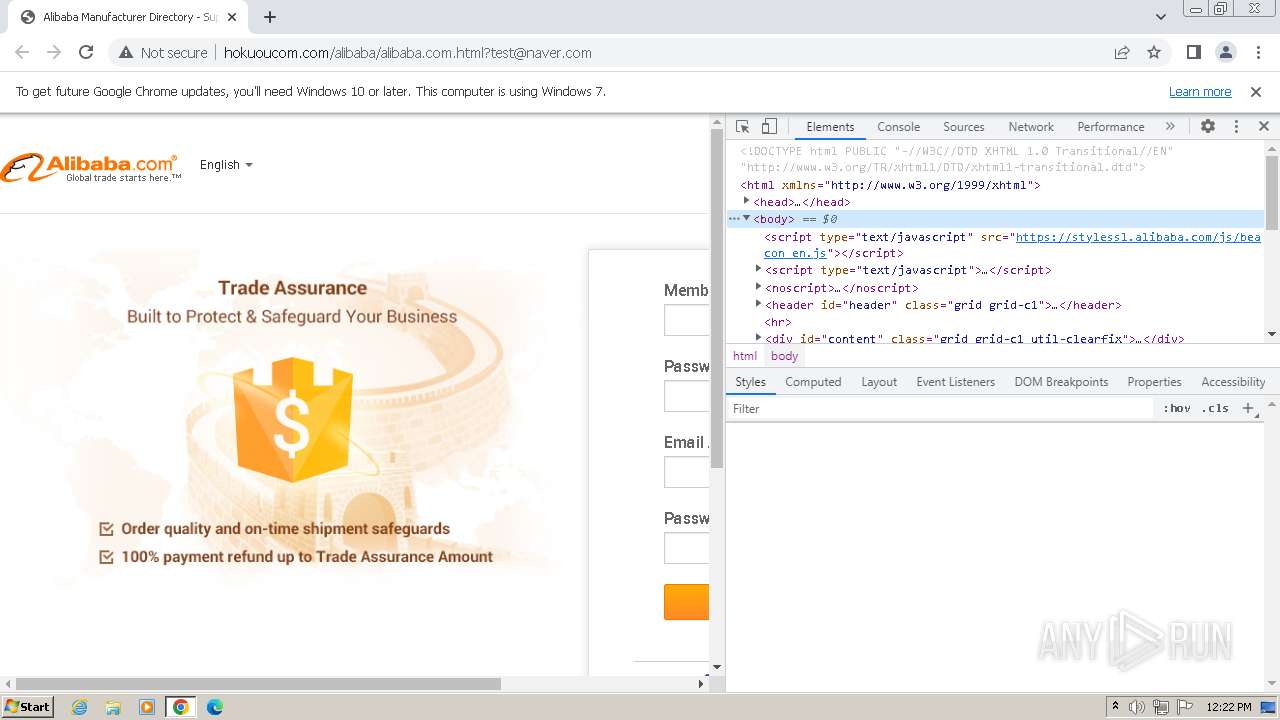This screenshot has height=720, width=1280.
Task: Toggle the :hov element state button
Action: (x=1176, y=409)
